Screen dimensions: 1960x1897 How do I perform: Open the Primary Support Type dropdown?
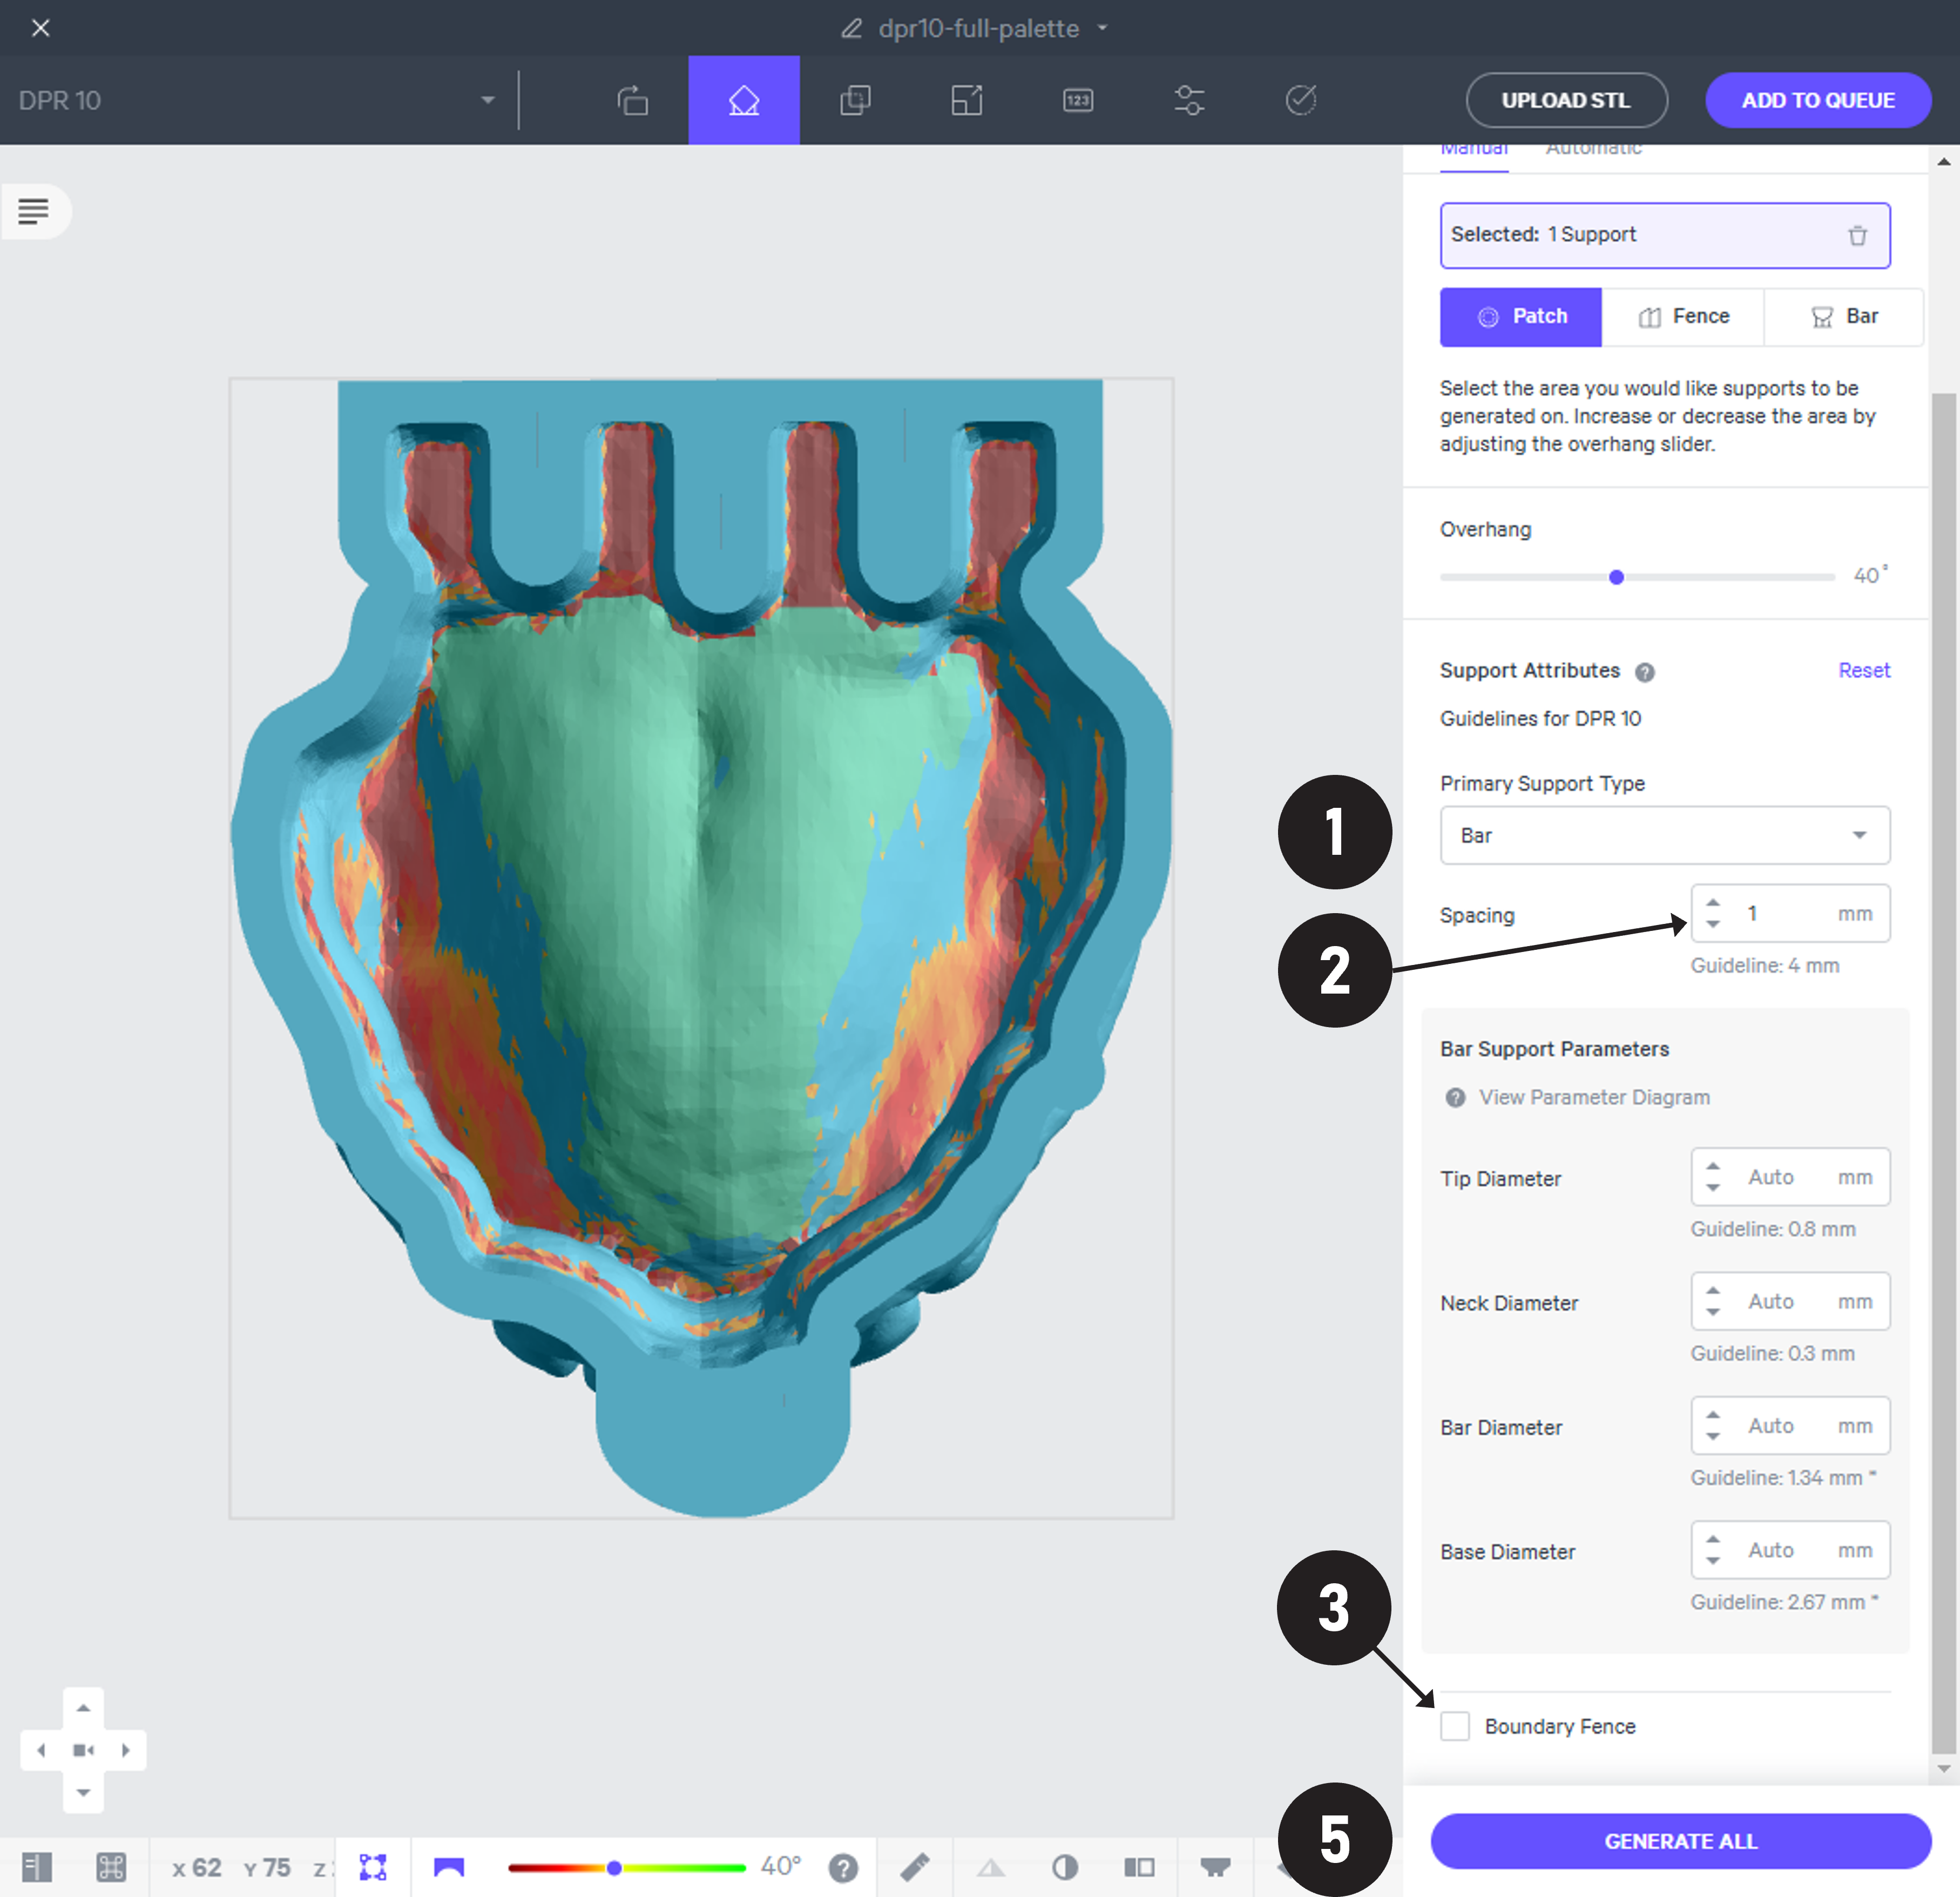(1665, 835)
